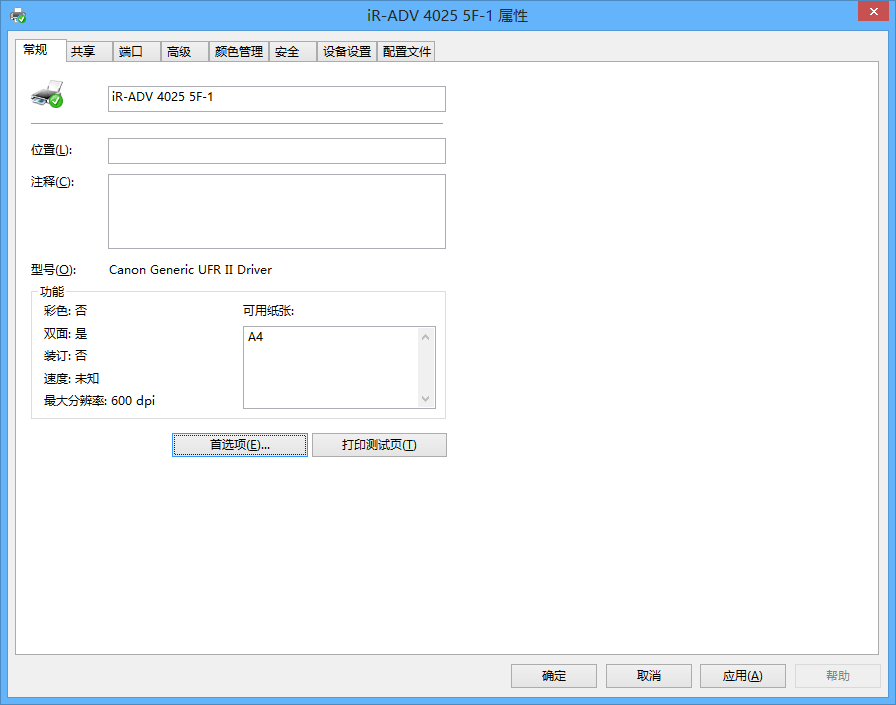Screen dimensions: 896x705
Task: Click the 应用(A) button
Action: (x=742, y=675)
